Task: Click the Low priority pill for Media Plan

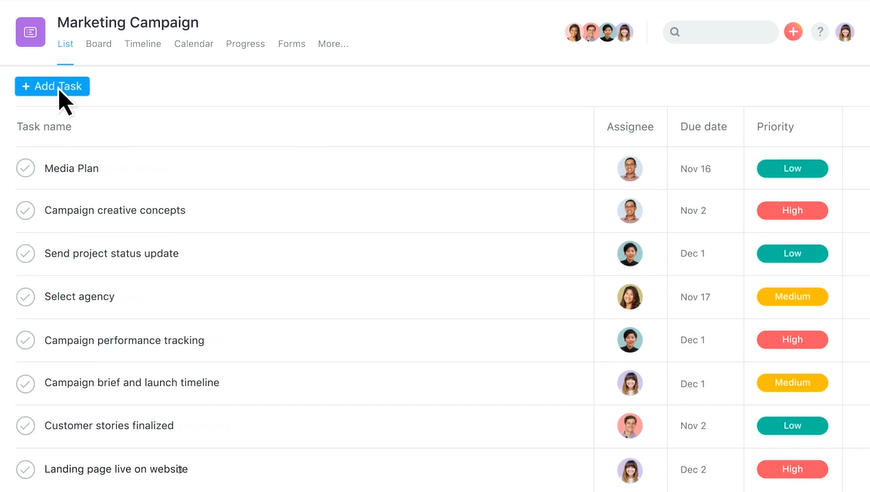Action: 792,168
